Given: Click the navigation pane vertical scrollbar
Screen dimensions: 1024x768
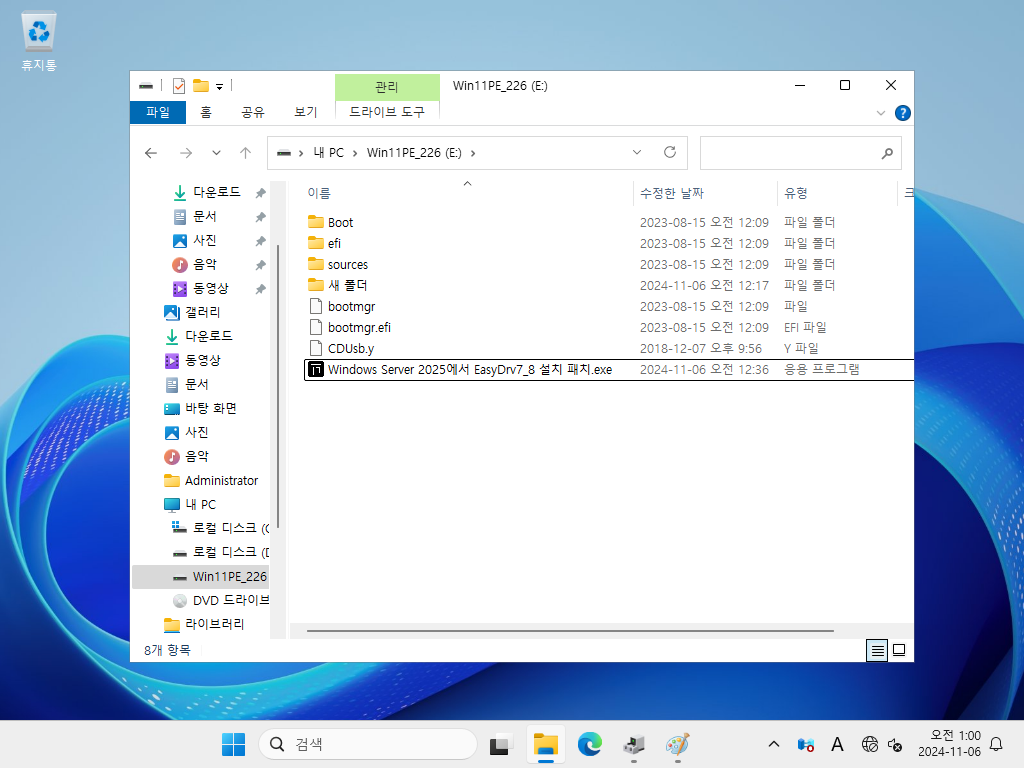Looking at the screenshot, I should [x=278, y=387].
